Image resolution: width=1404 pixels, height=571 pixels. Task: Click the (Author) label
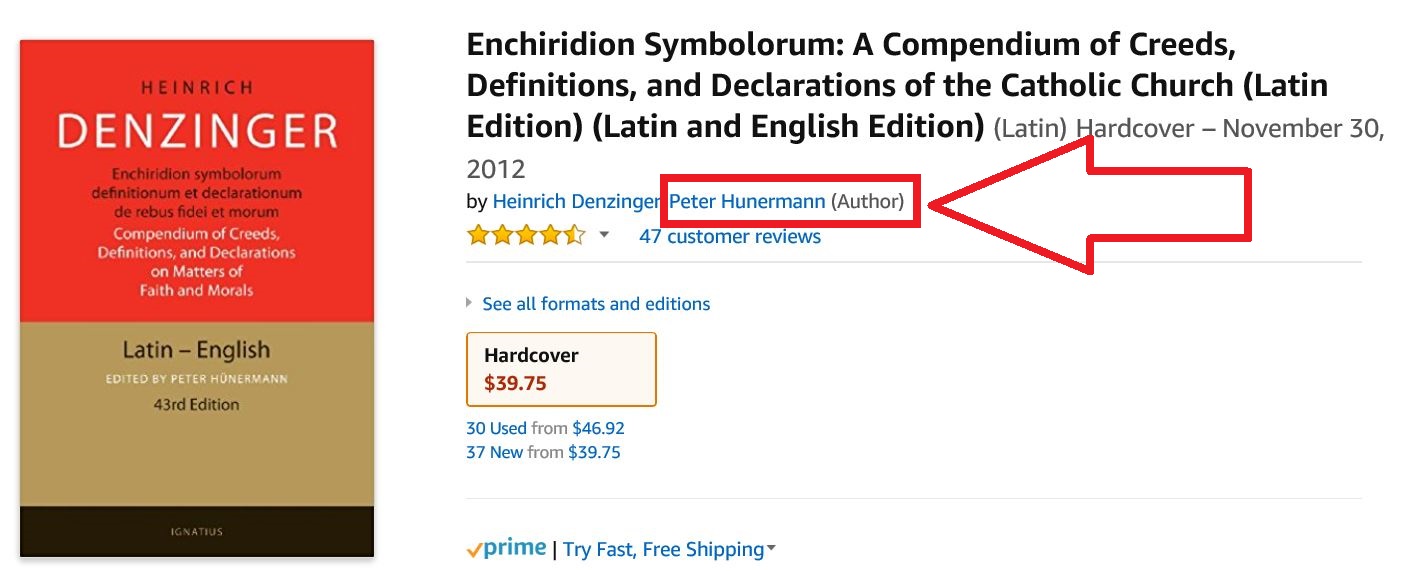[x=867, y=202]
